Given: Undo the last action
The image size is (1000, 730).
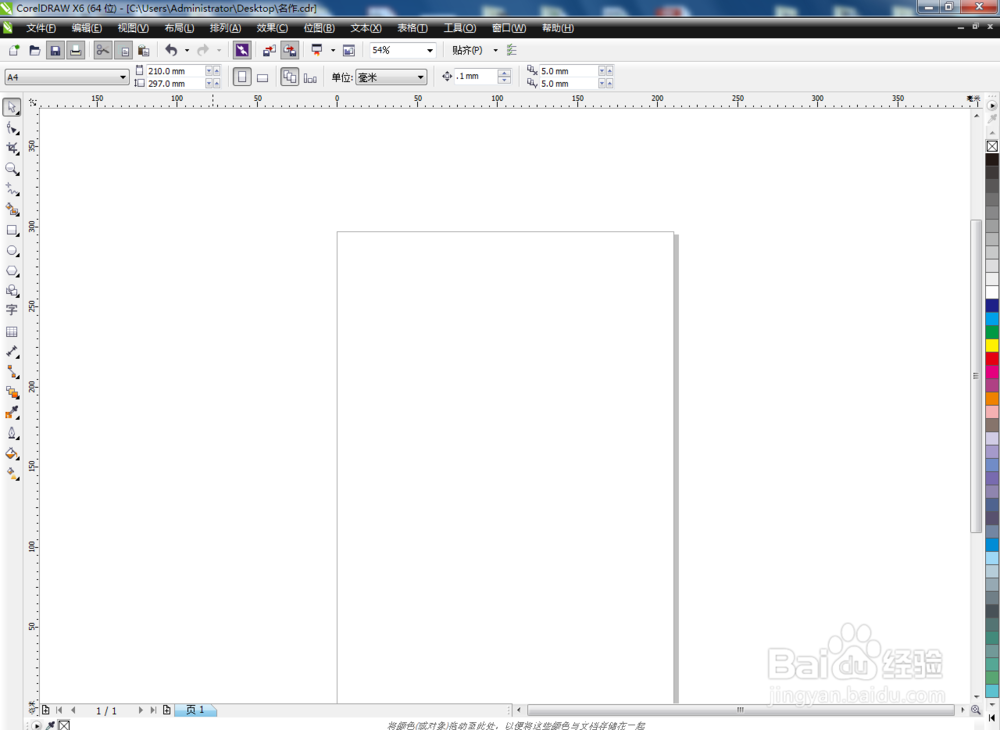Looking at the screenshot, I should 171,50.
